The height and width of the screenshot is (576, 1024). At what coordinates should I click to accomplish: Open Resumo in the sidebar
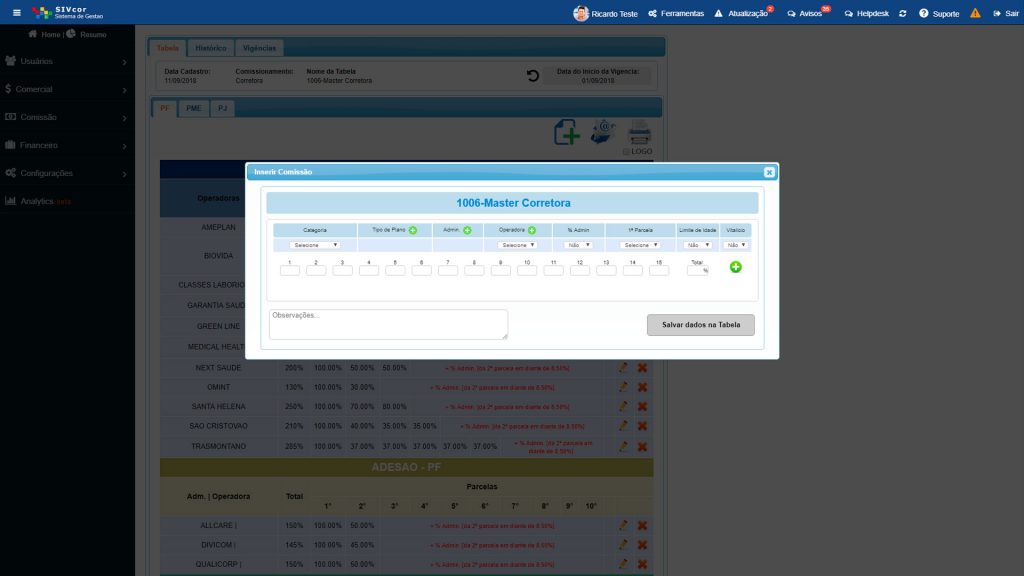[x=86, y=35]
